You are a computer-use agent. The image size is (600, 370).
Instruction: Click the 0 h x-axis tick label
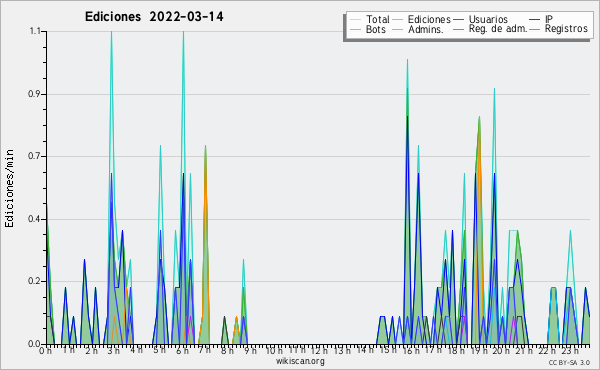point(45,350)
